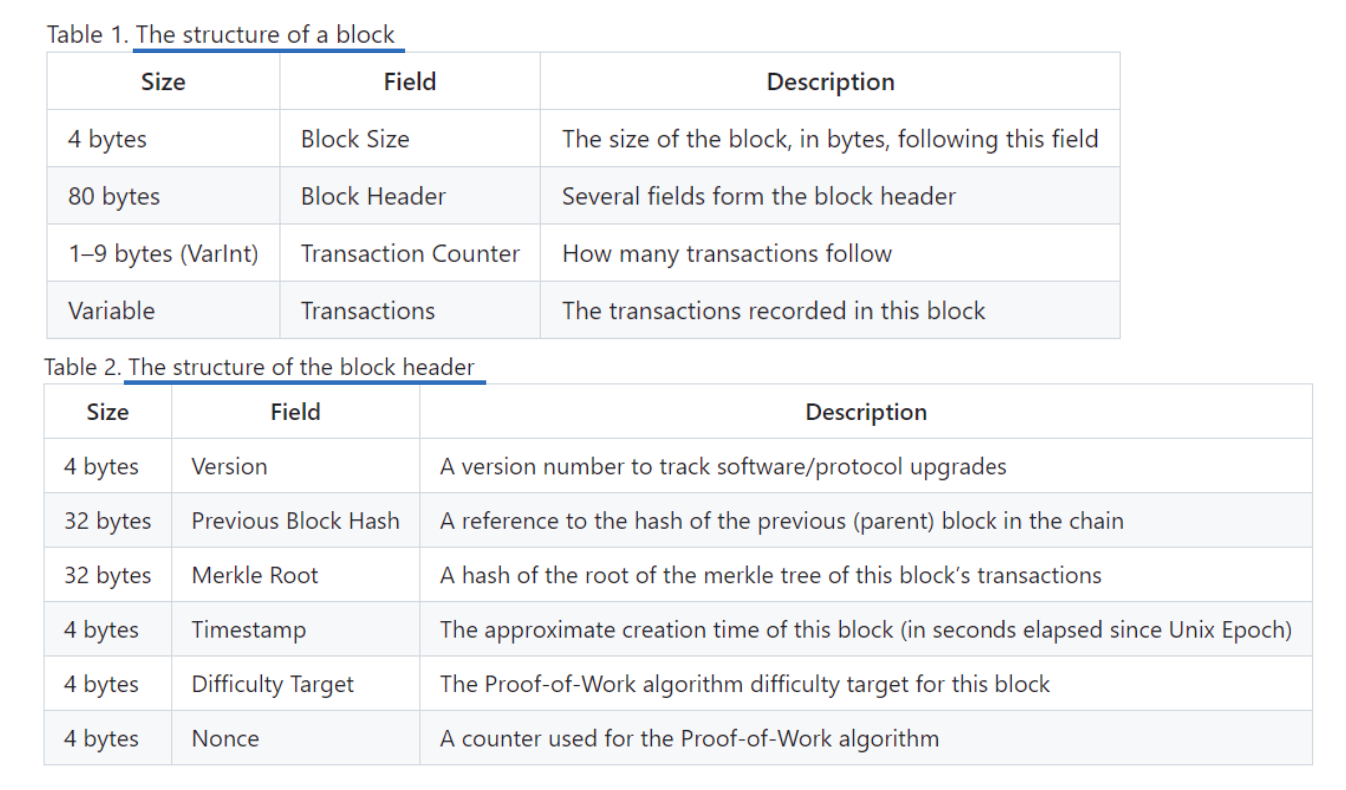Click the '1–9 bytes (VarInt)' size cell
1346x790 pixels.
(x=163, y=253)
